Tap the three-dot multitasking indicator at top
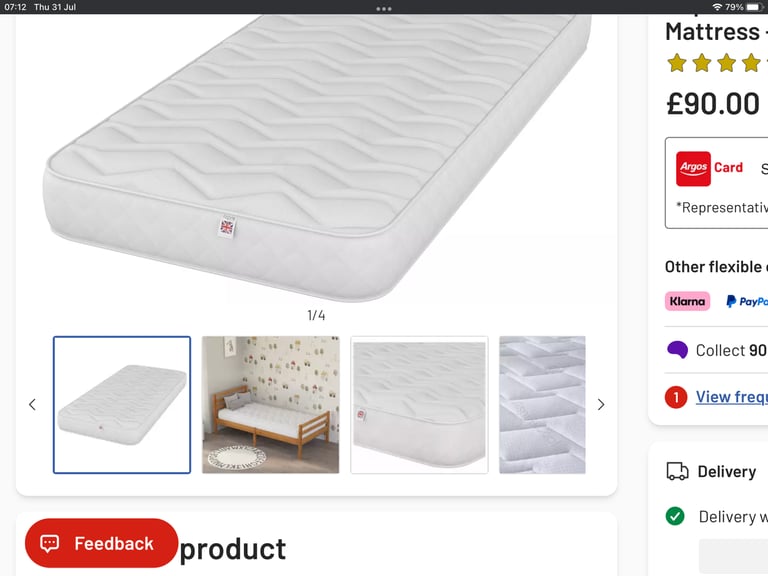 [384, 8]
